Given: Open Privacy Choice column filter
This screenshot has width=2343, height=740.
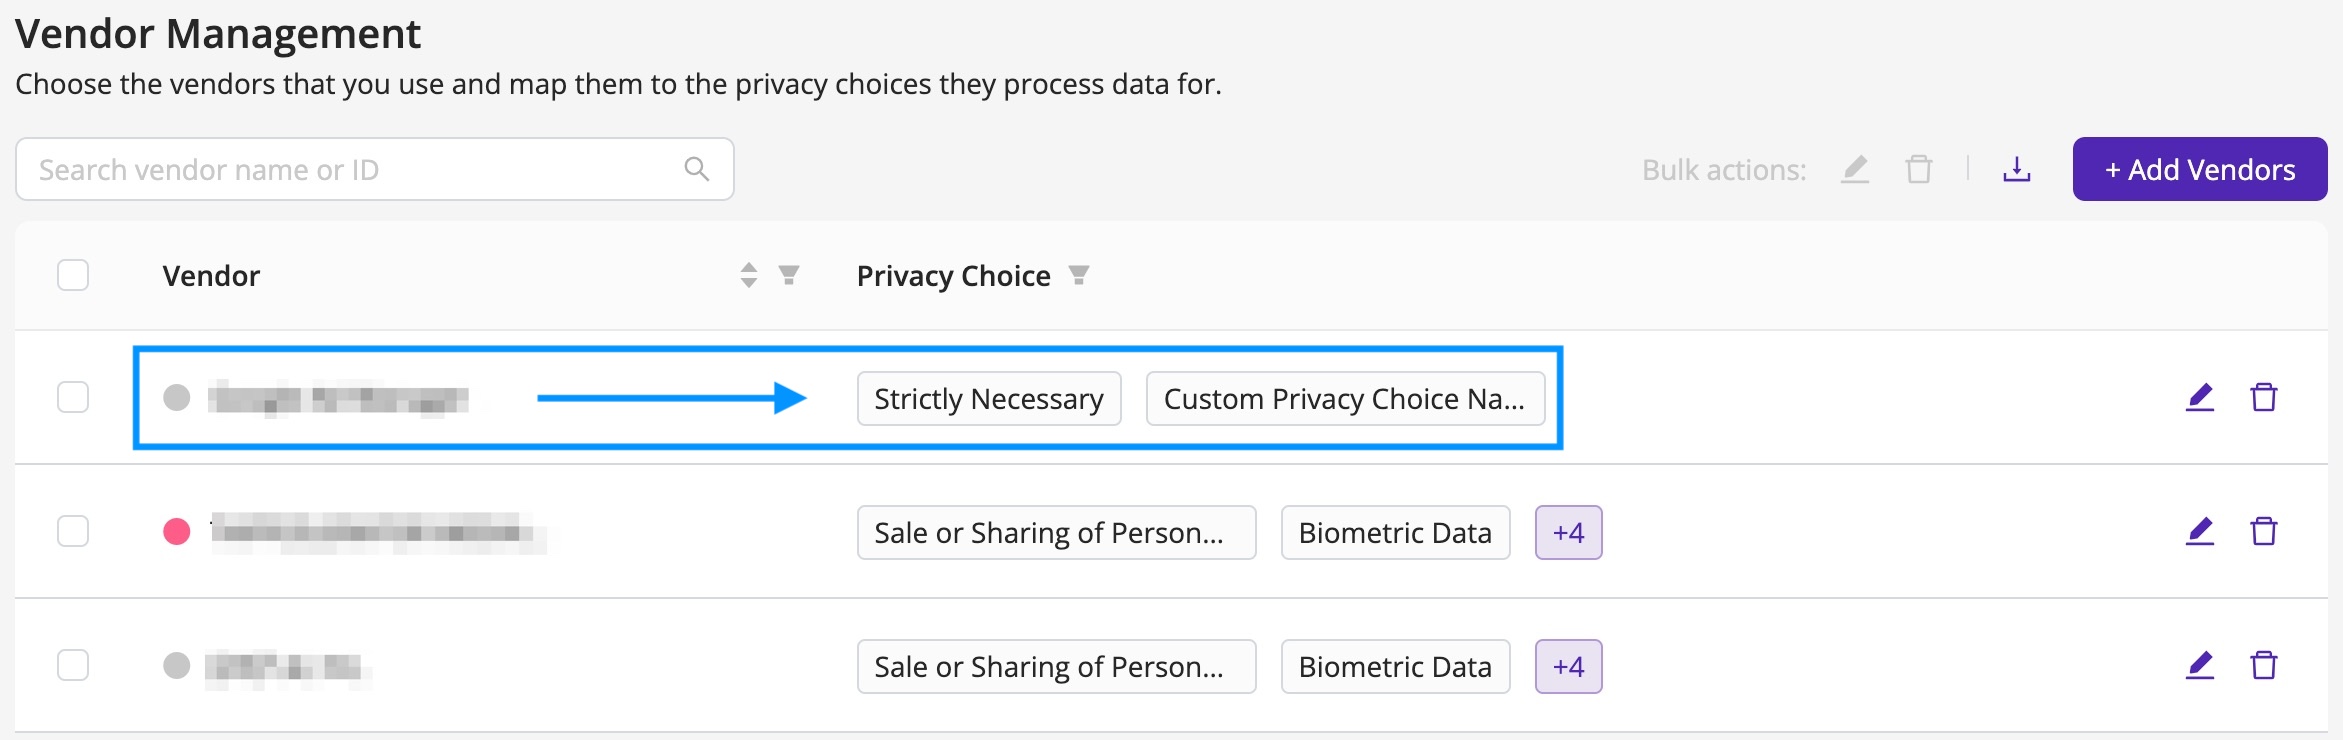Looking at the screenshot, I should point(1078,275).
